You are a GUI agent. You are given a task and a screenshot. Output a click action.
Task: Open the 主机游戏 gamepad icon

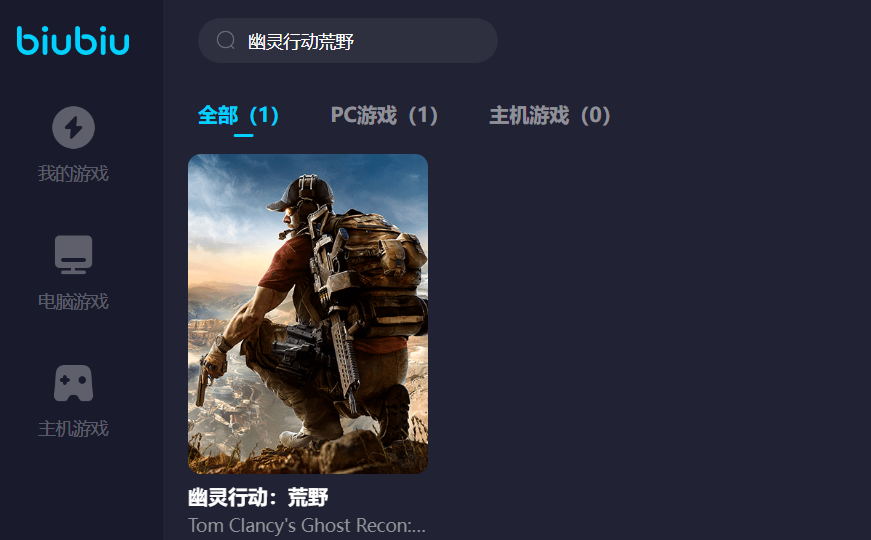[x=73, y=383]
